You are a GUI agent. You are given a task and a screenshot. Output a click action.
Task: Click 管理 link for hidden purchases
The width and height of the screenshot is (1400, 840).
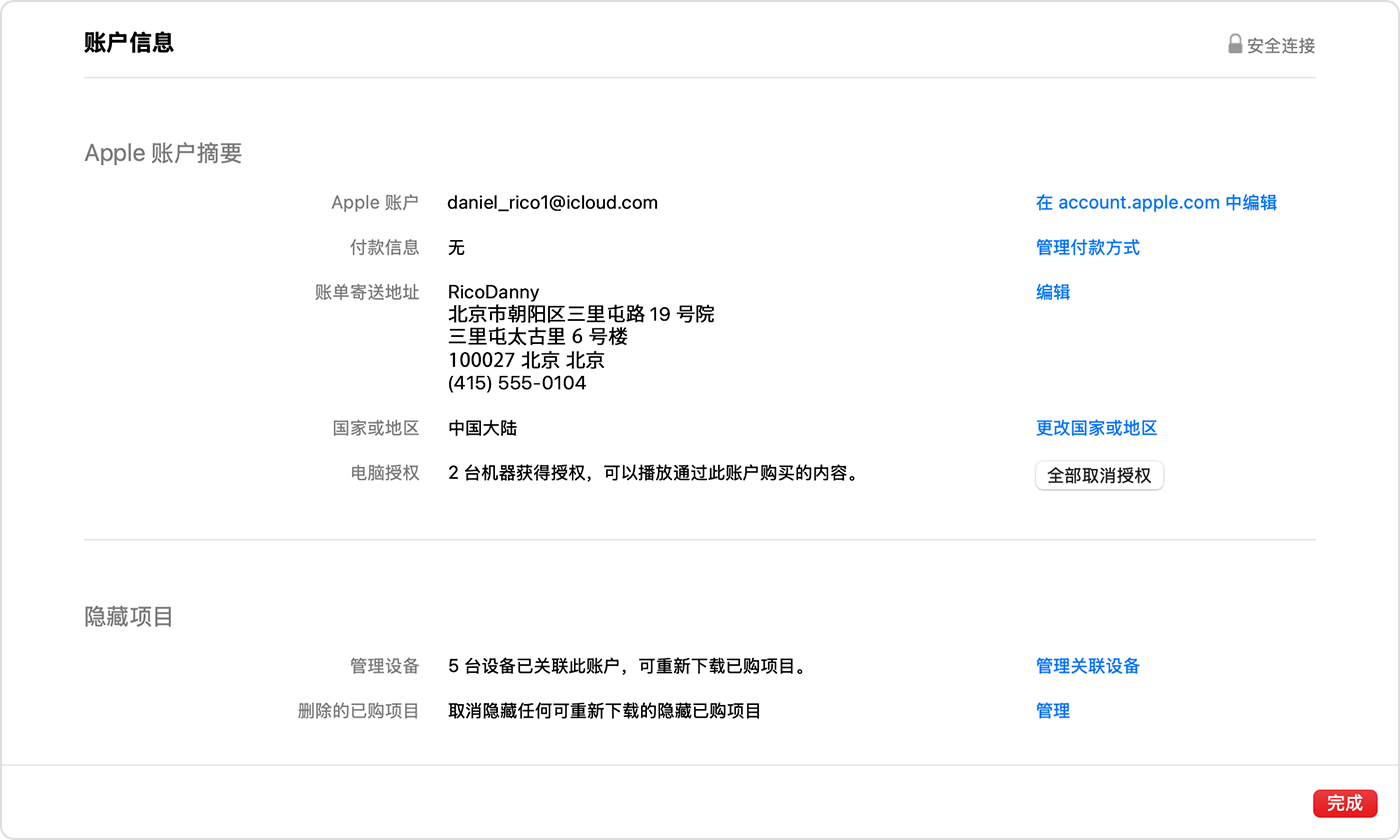coord(1053,711)
